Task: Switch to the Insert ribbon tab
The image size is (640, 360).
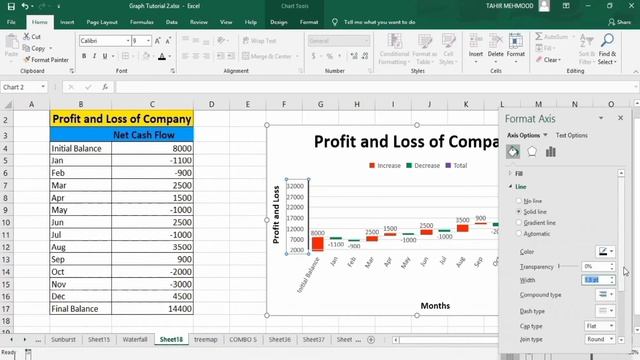Action: coord(67,22)
